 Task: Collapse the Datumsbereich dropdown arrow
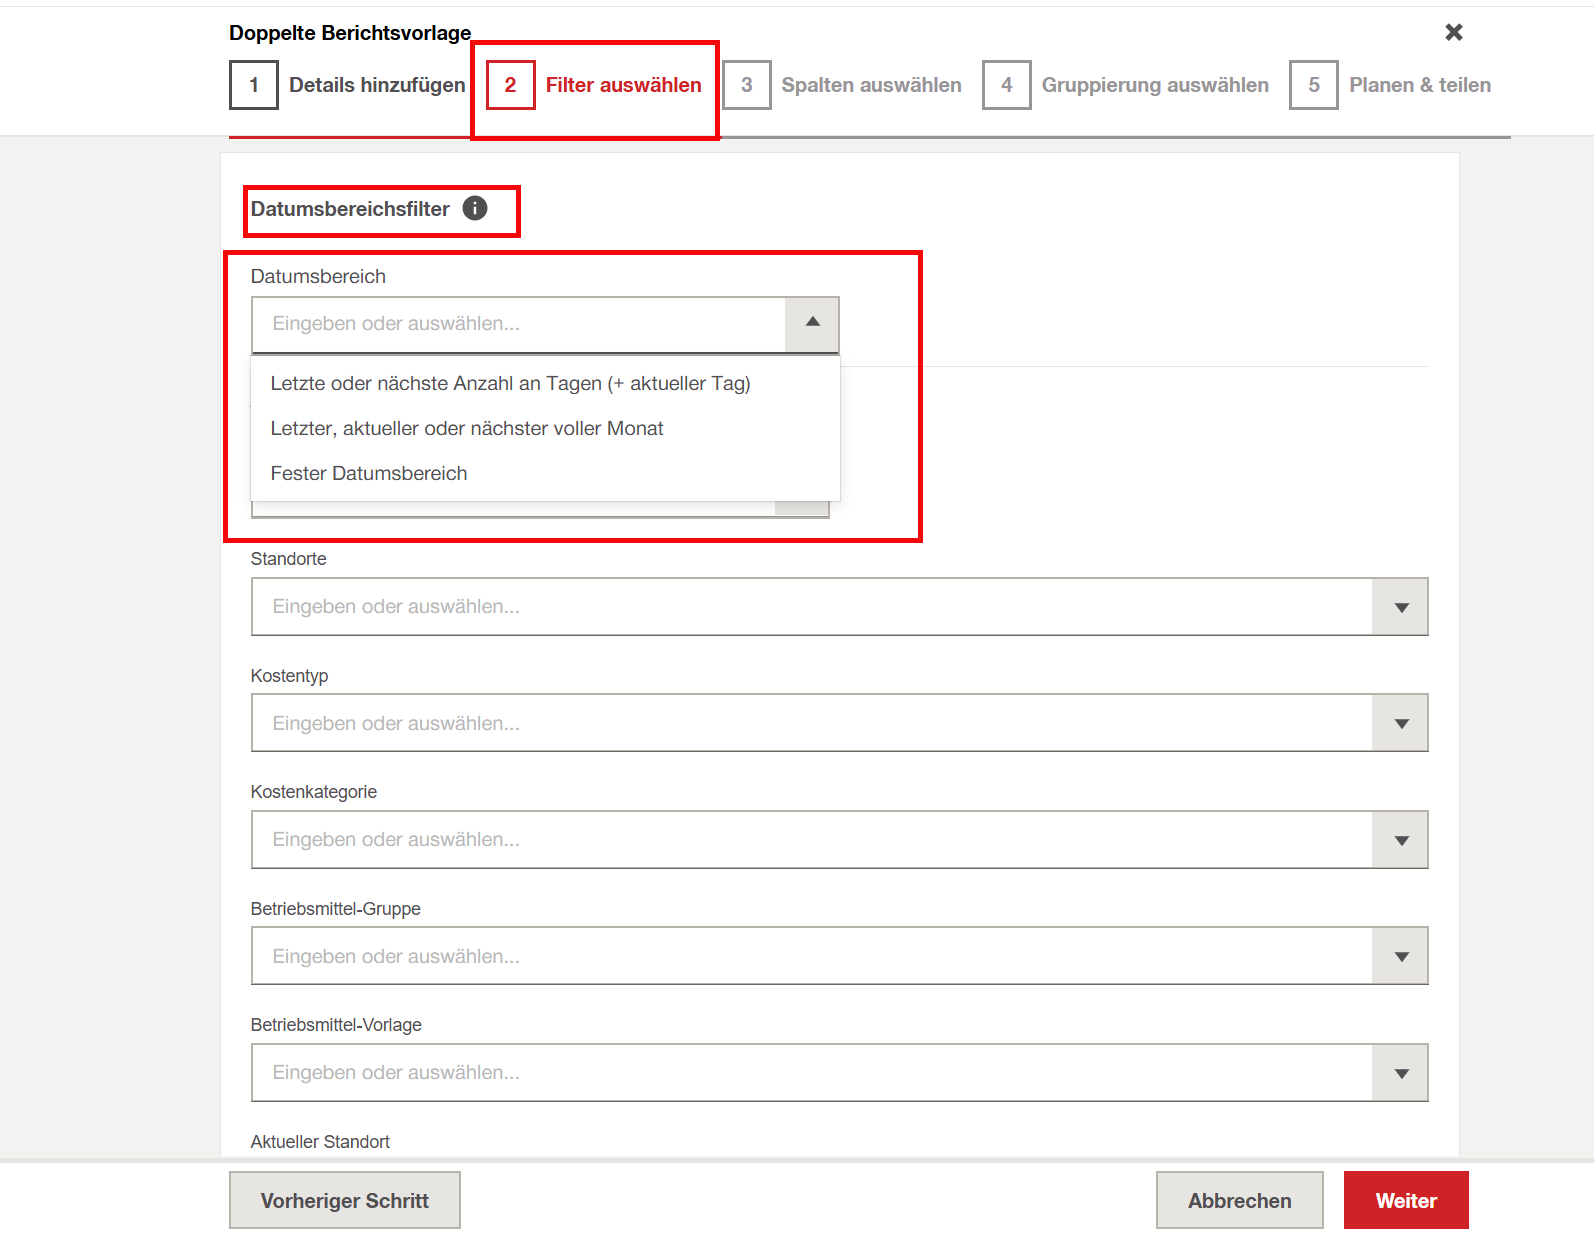click(x=812, y=323)
